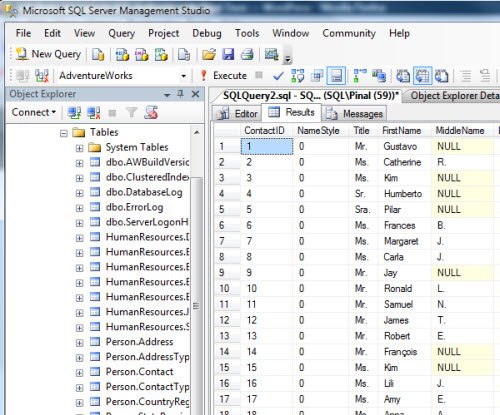500x415 pixels.
Task: Open the Debug menu
Action: click(x=207, y=33)
